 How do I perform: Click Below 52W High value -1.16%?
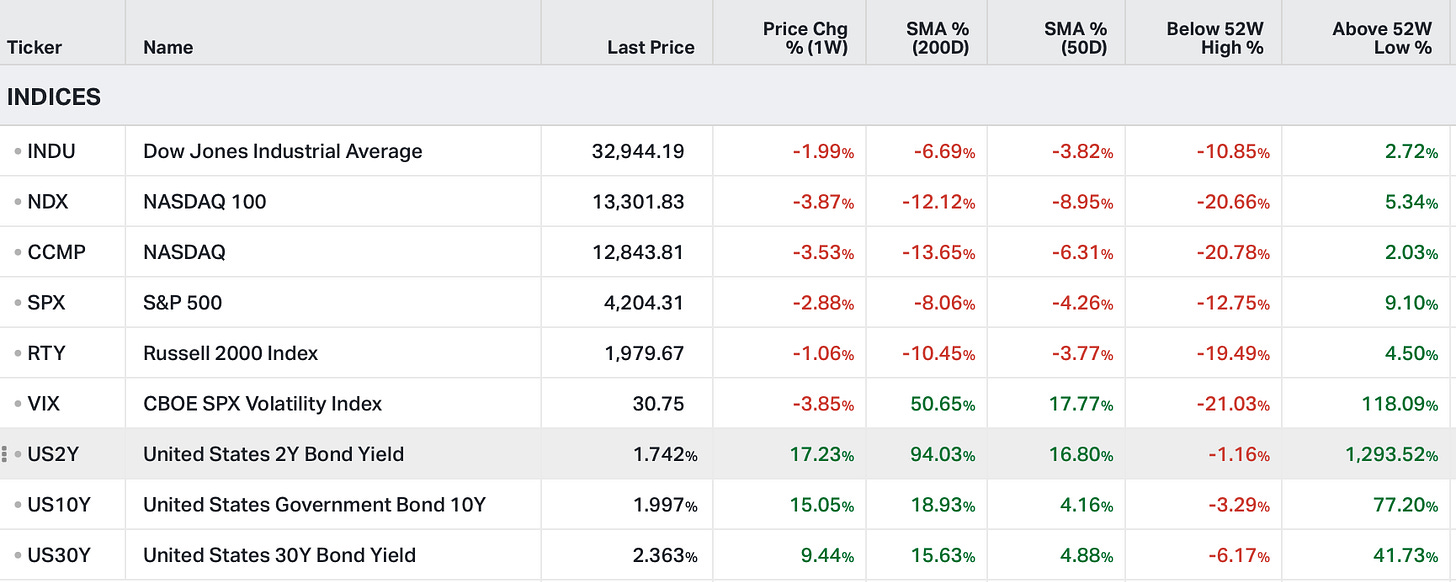(x=1238, y=454)
